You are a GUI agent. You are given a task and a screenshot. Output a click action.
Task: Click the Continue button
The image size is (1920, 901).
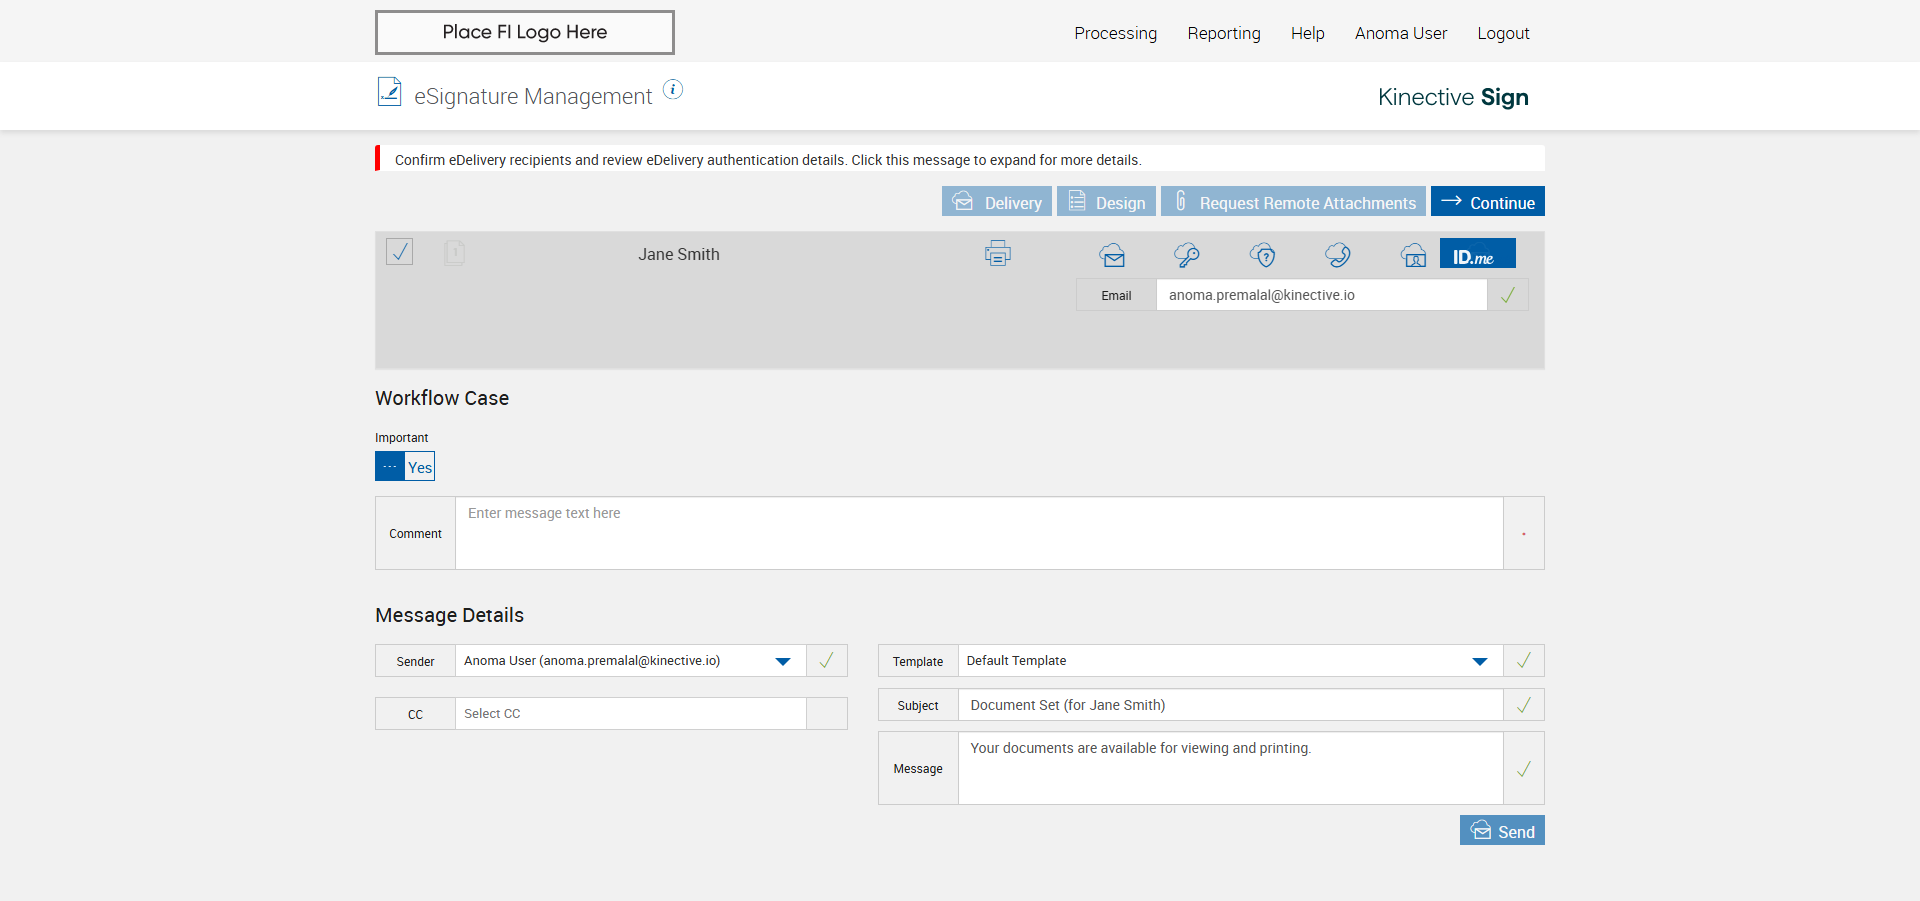pos(1487,202)
